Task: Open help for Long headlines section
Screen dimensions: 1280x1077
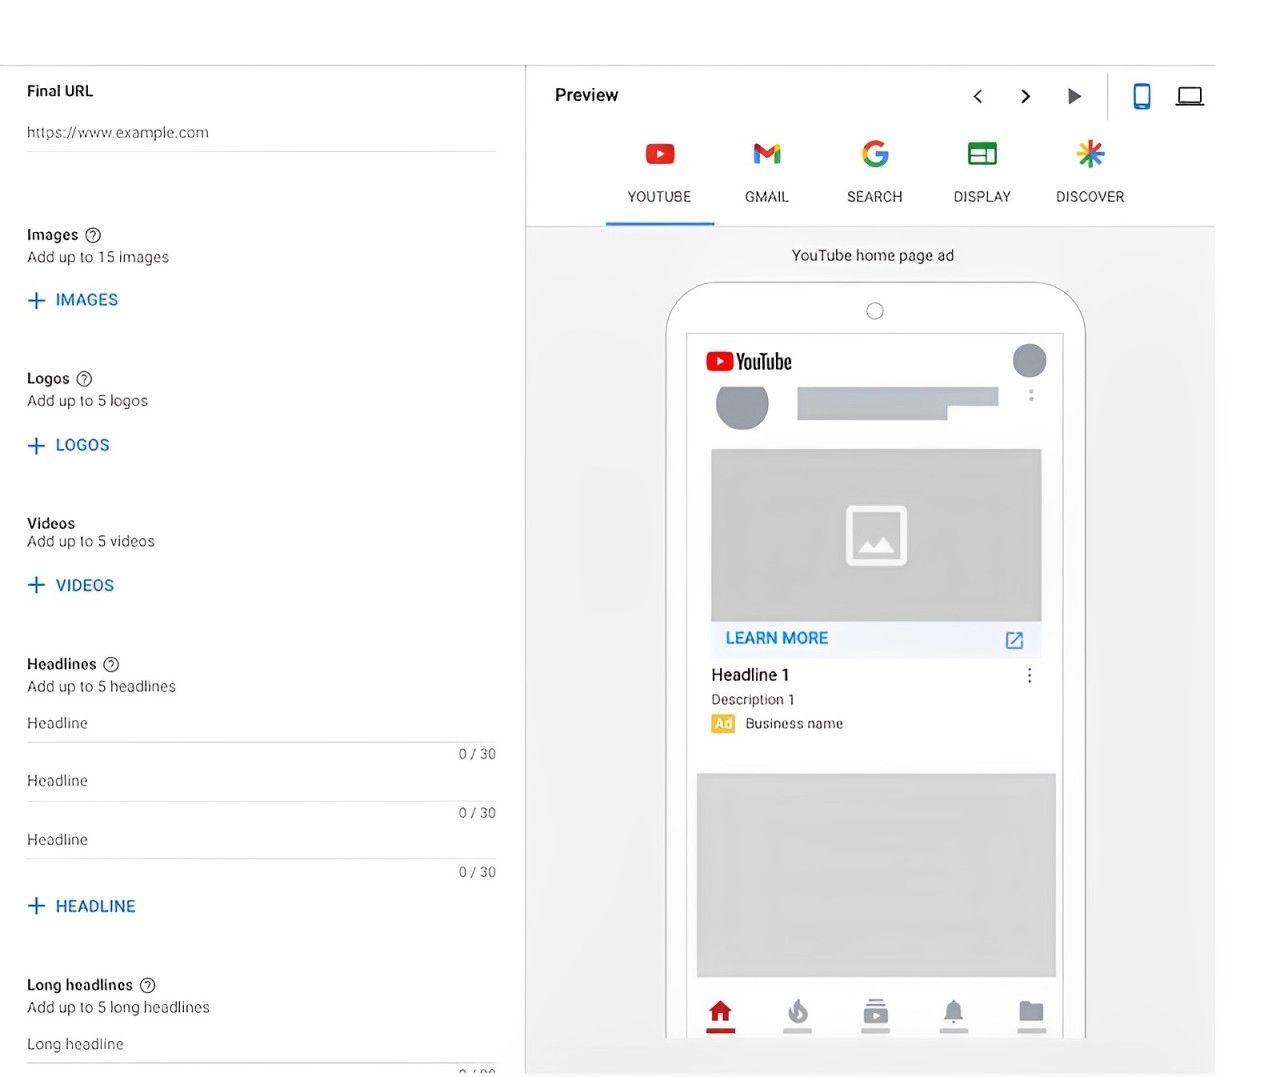Action: click(148, 985)
